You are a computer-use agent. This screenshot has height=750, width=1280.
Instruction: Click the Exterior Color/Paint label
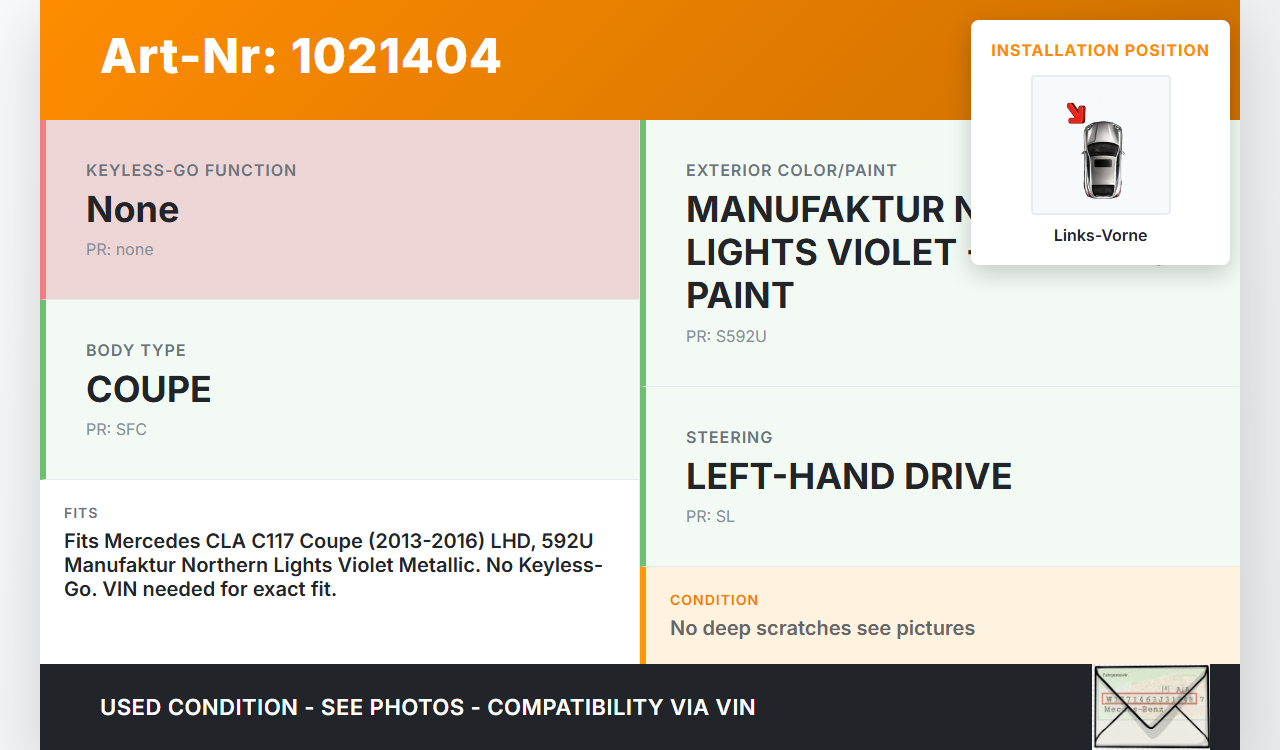[x=791, y=171]
